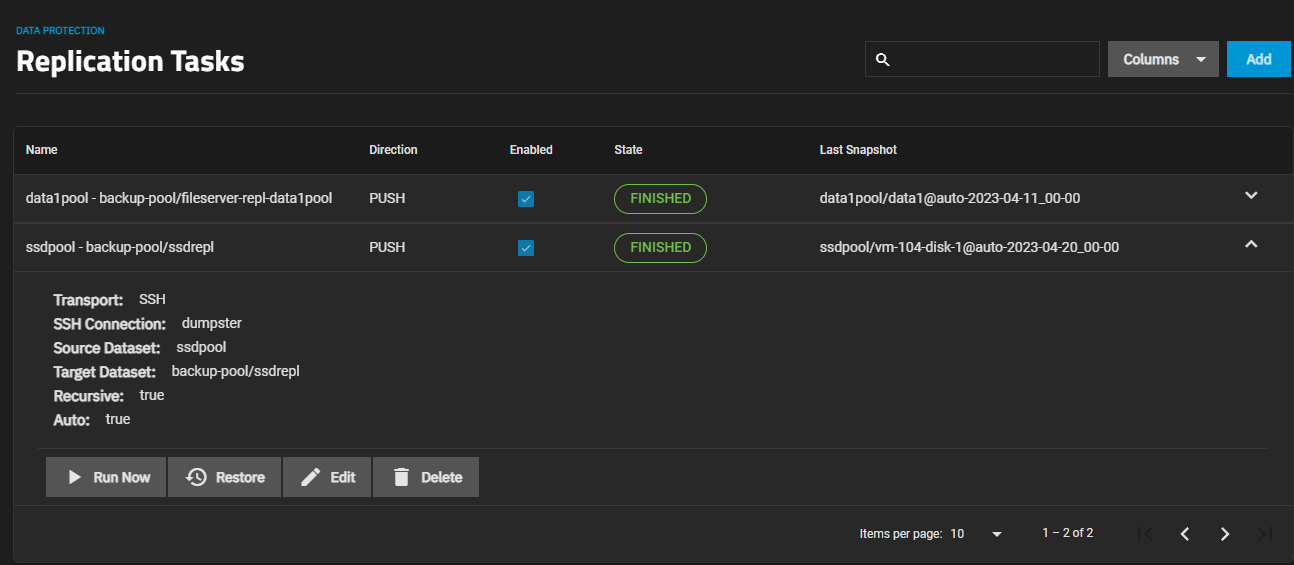Click the search magnifier icon
This screenshot has height=565, width=1294.
tap(882, 60)
